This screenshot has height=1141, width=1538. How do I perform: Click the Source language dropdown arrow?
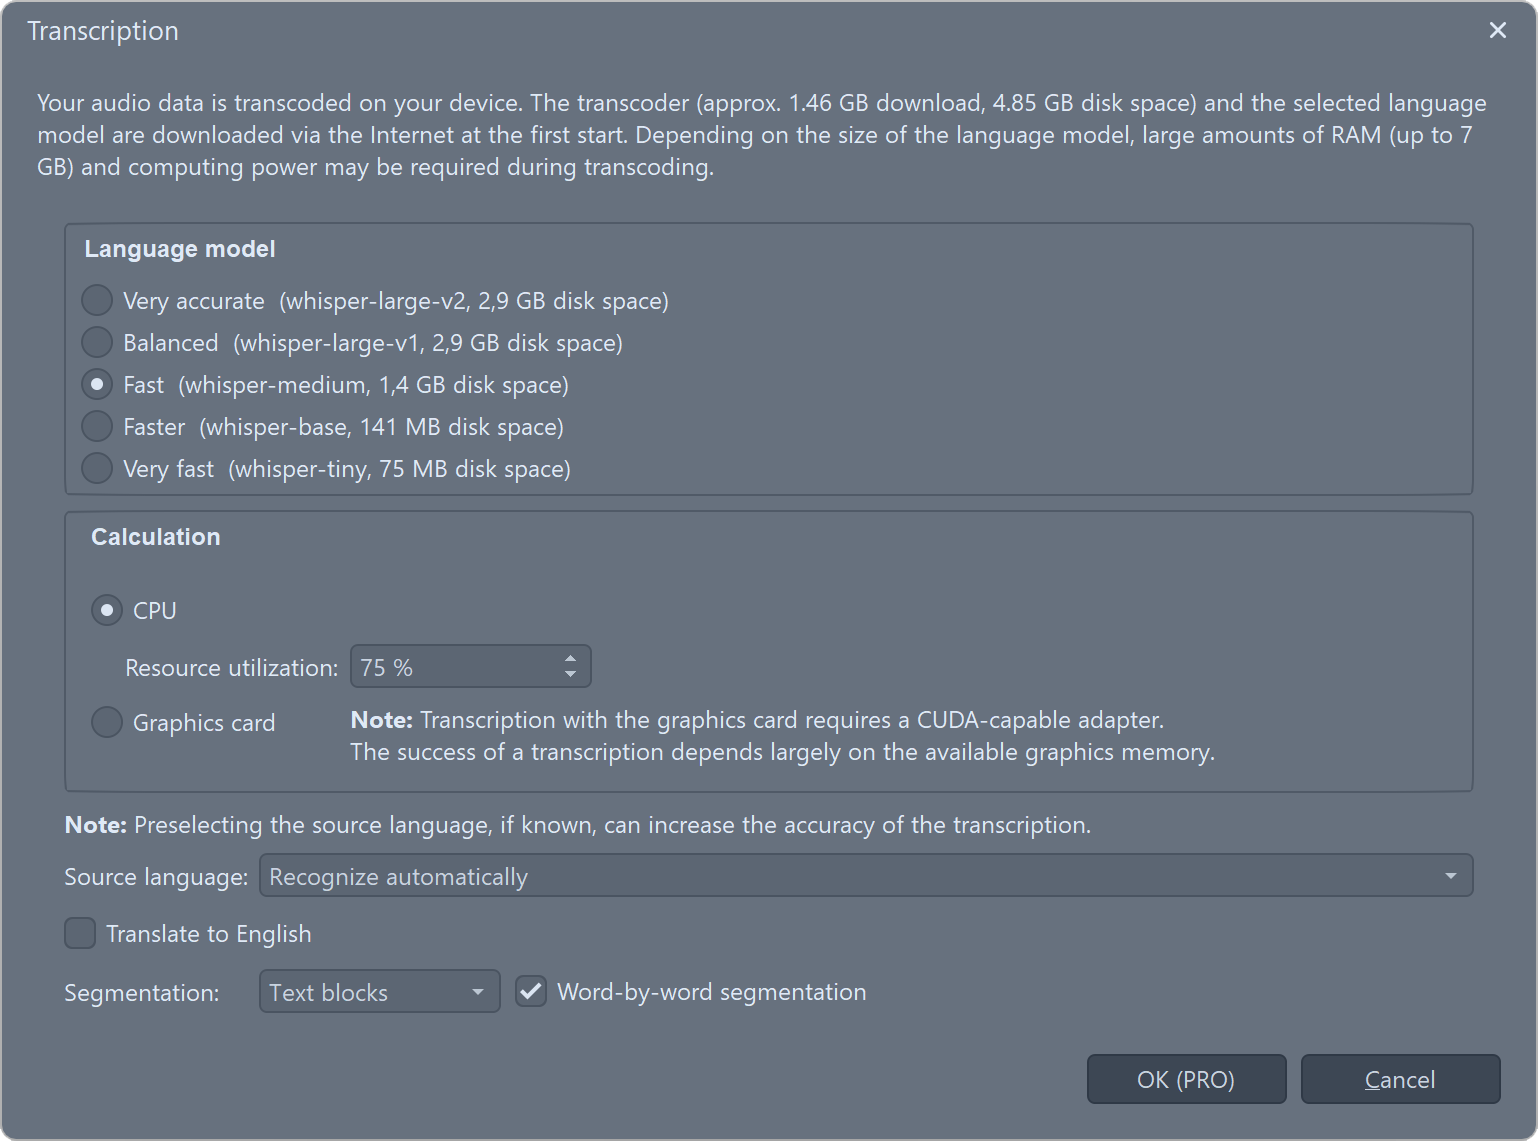1450,876
